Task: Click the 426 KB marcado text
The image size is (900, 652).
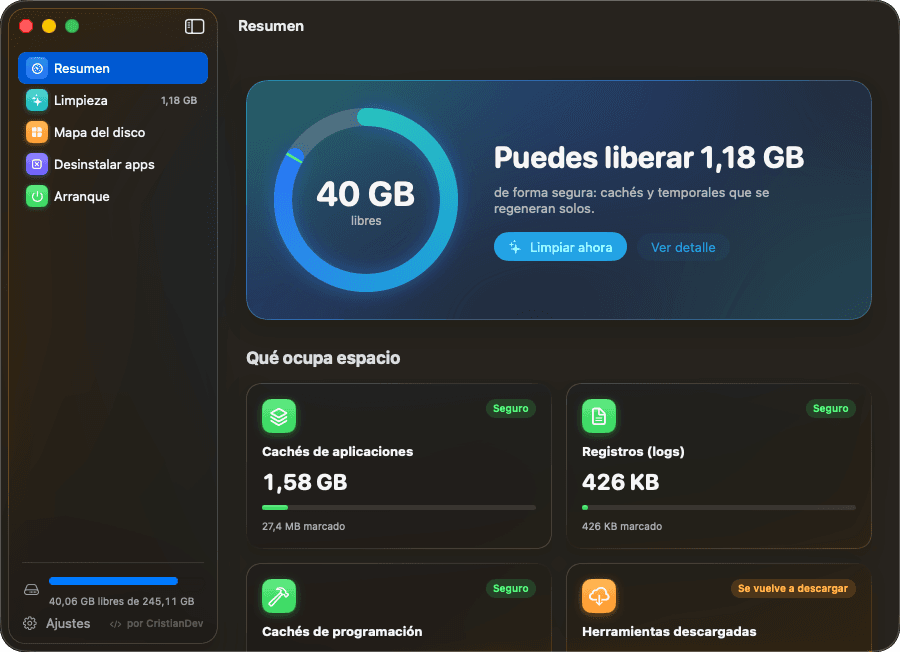Action: pos(622,526)
